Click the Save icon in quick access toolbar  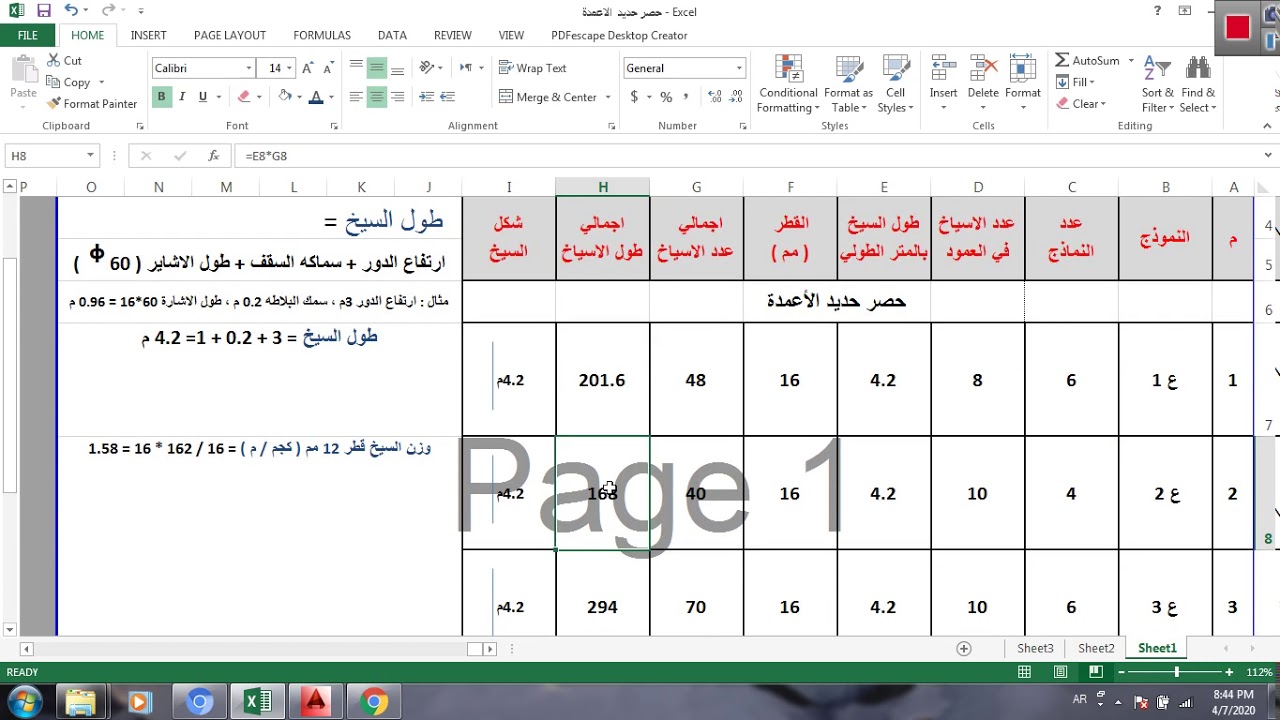43,11
